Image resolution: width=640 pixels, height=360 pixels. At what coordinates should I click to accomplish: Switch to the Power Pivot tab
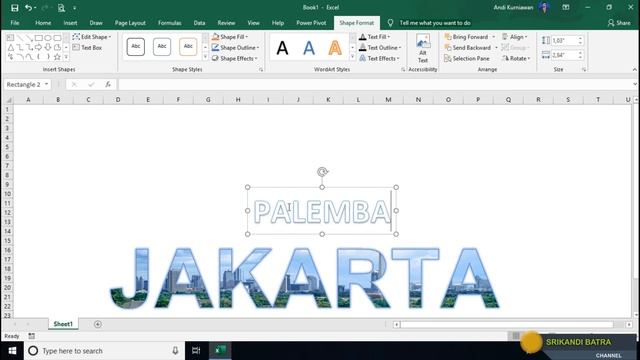(x=311, y=23)
